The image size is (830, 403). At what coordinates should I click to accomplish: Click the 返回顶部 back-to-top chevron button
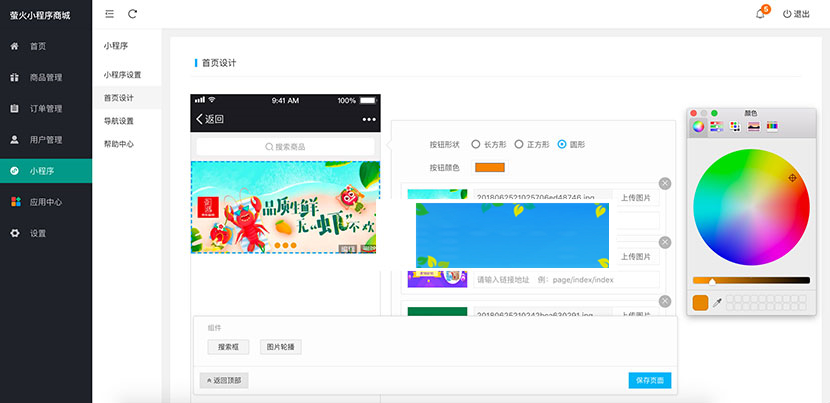pos(222,380)
